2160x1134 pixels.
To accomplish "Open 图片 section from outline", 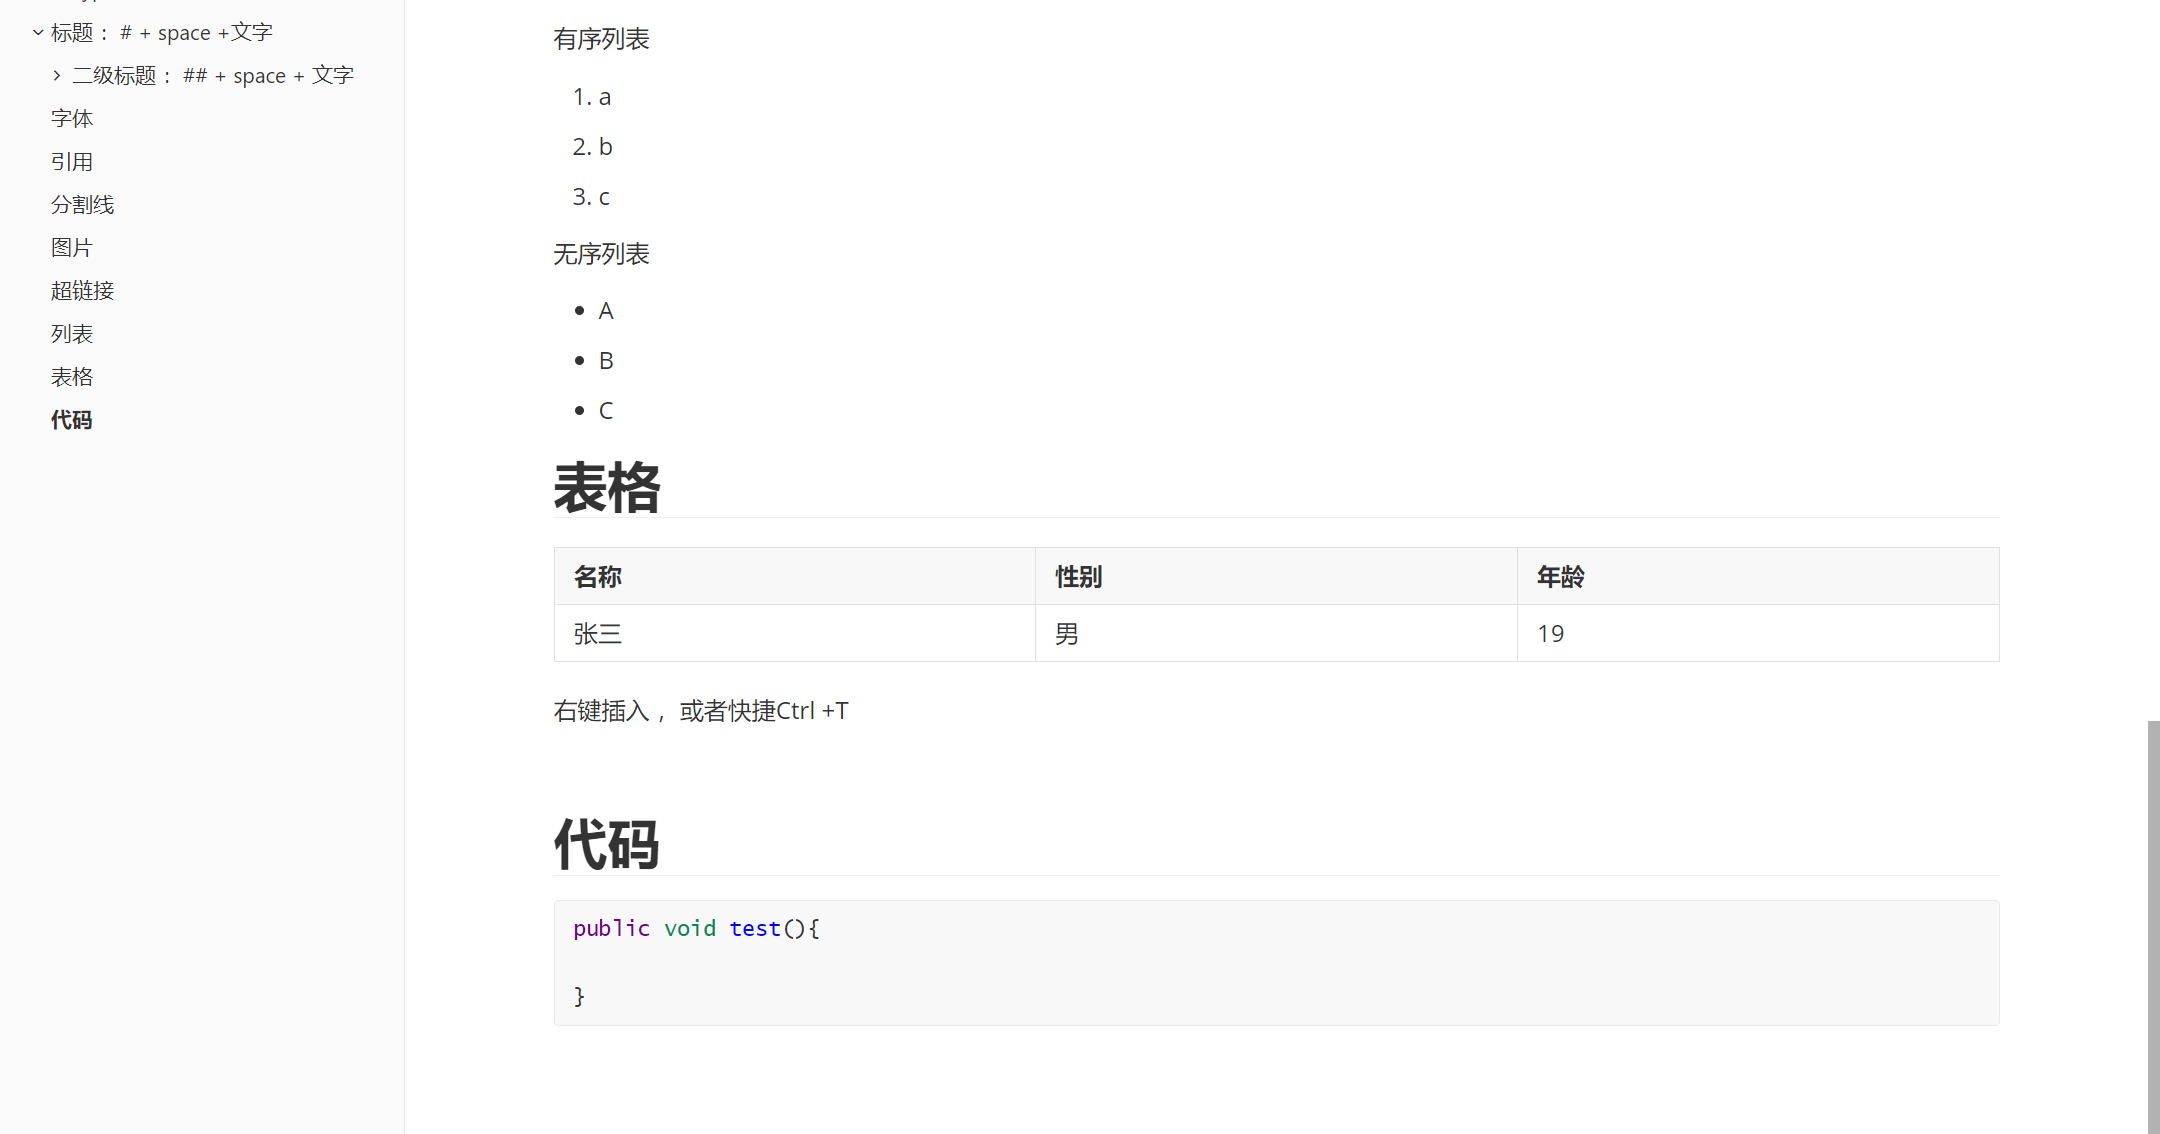I will [x=72, y=248].
